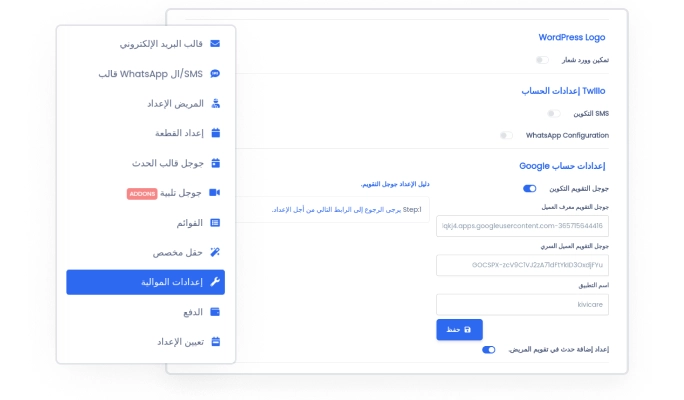Click the patient setup person icon
684x400 pixels.
click(x=215, y=103)
